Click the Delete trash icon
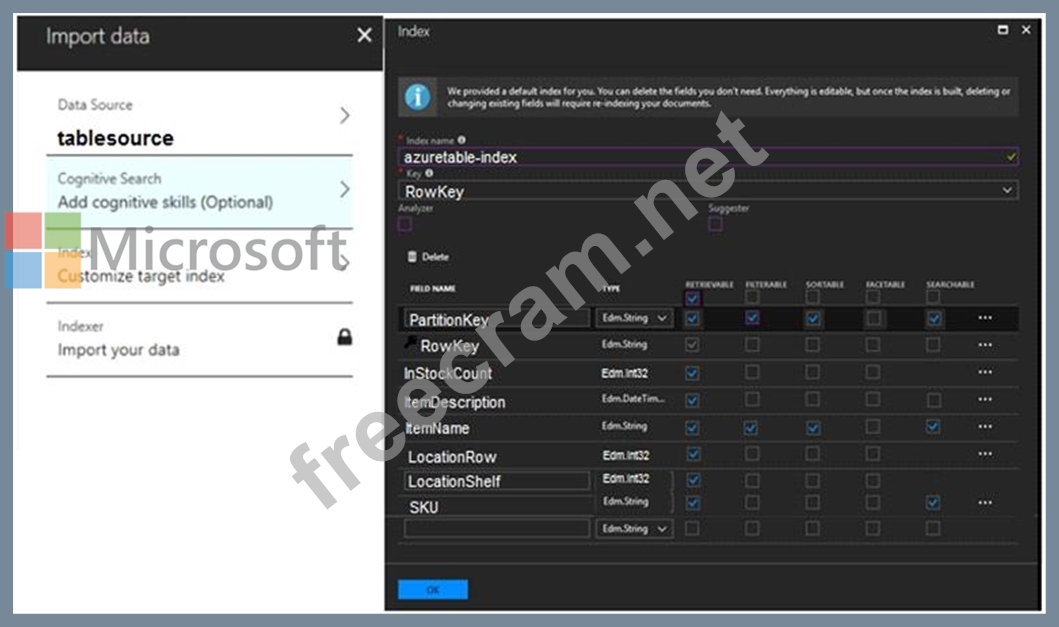Viewport: 1059px width, 627px height. pyautogui.click(x=411, y=257)
